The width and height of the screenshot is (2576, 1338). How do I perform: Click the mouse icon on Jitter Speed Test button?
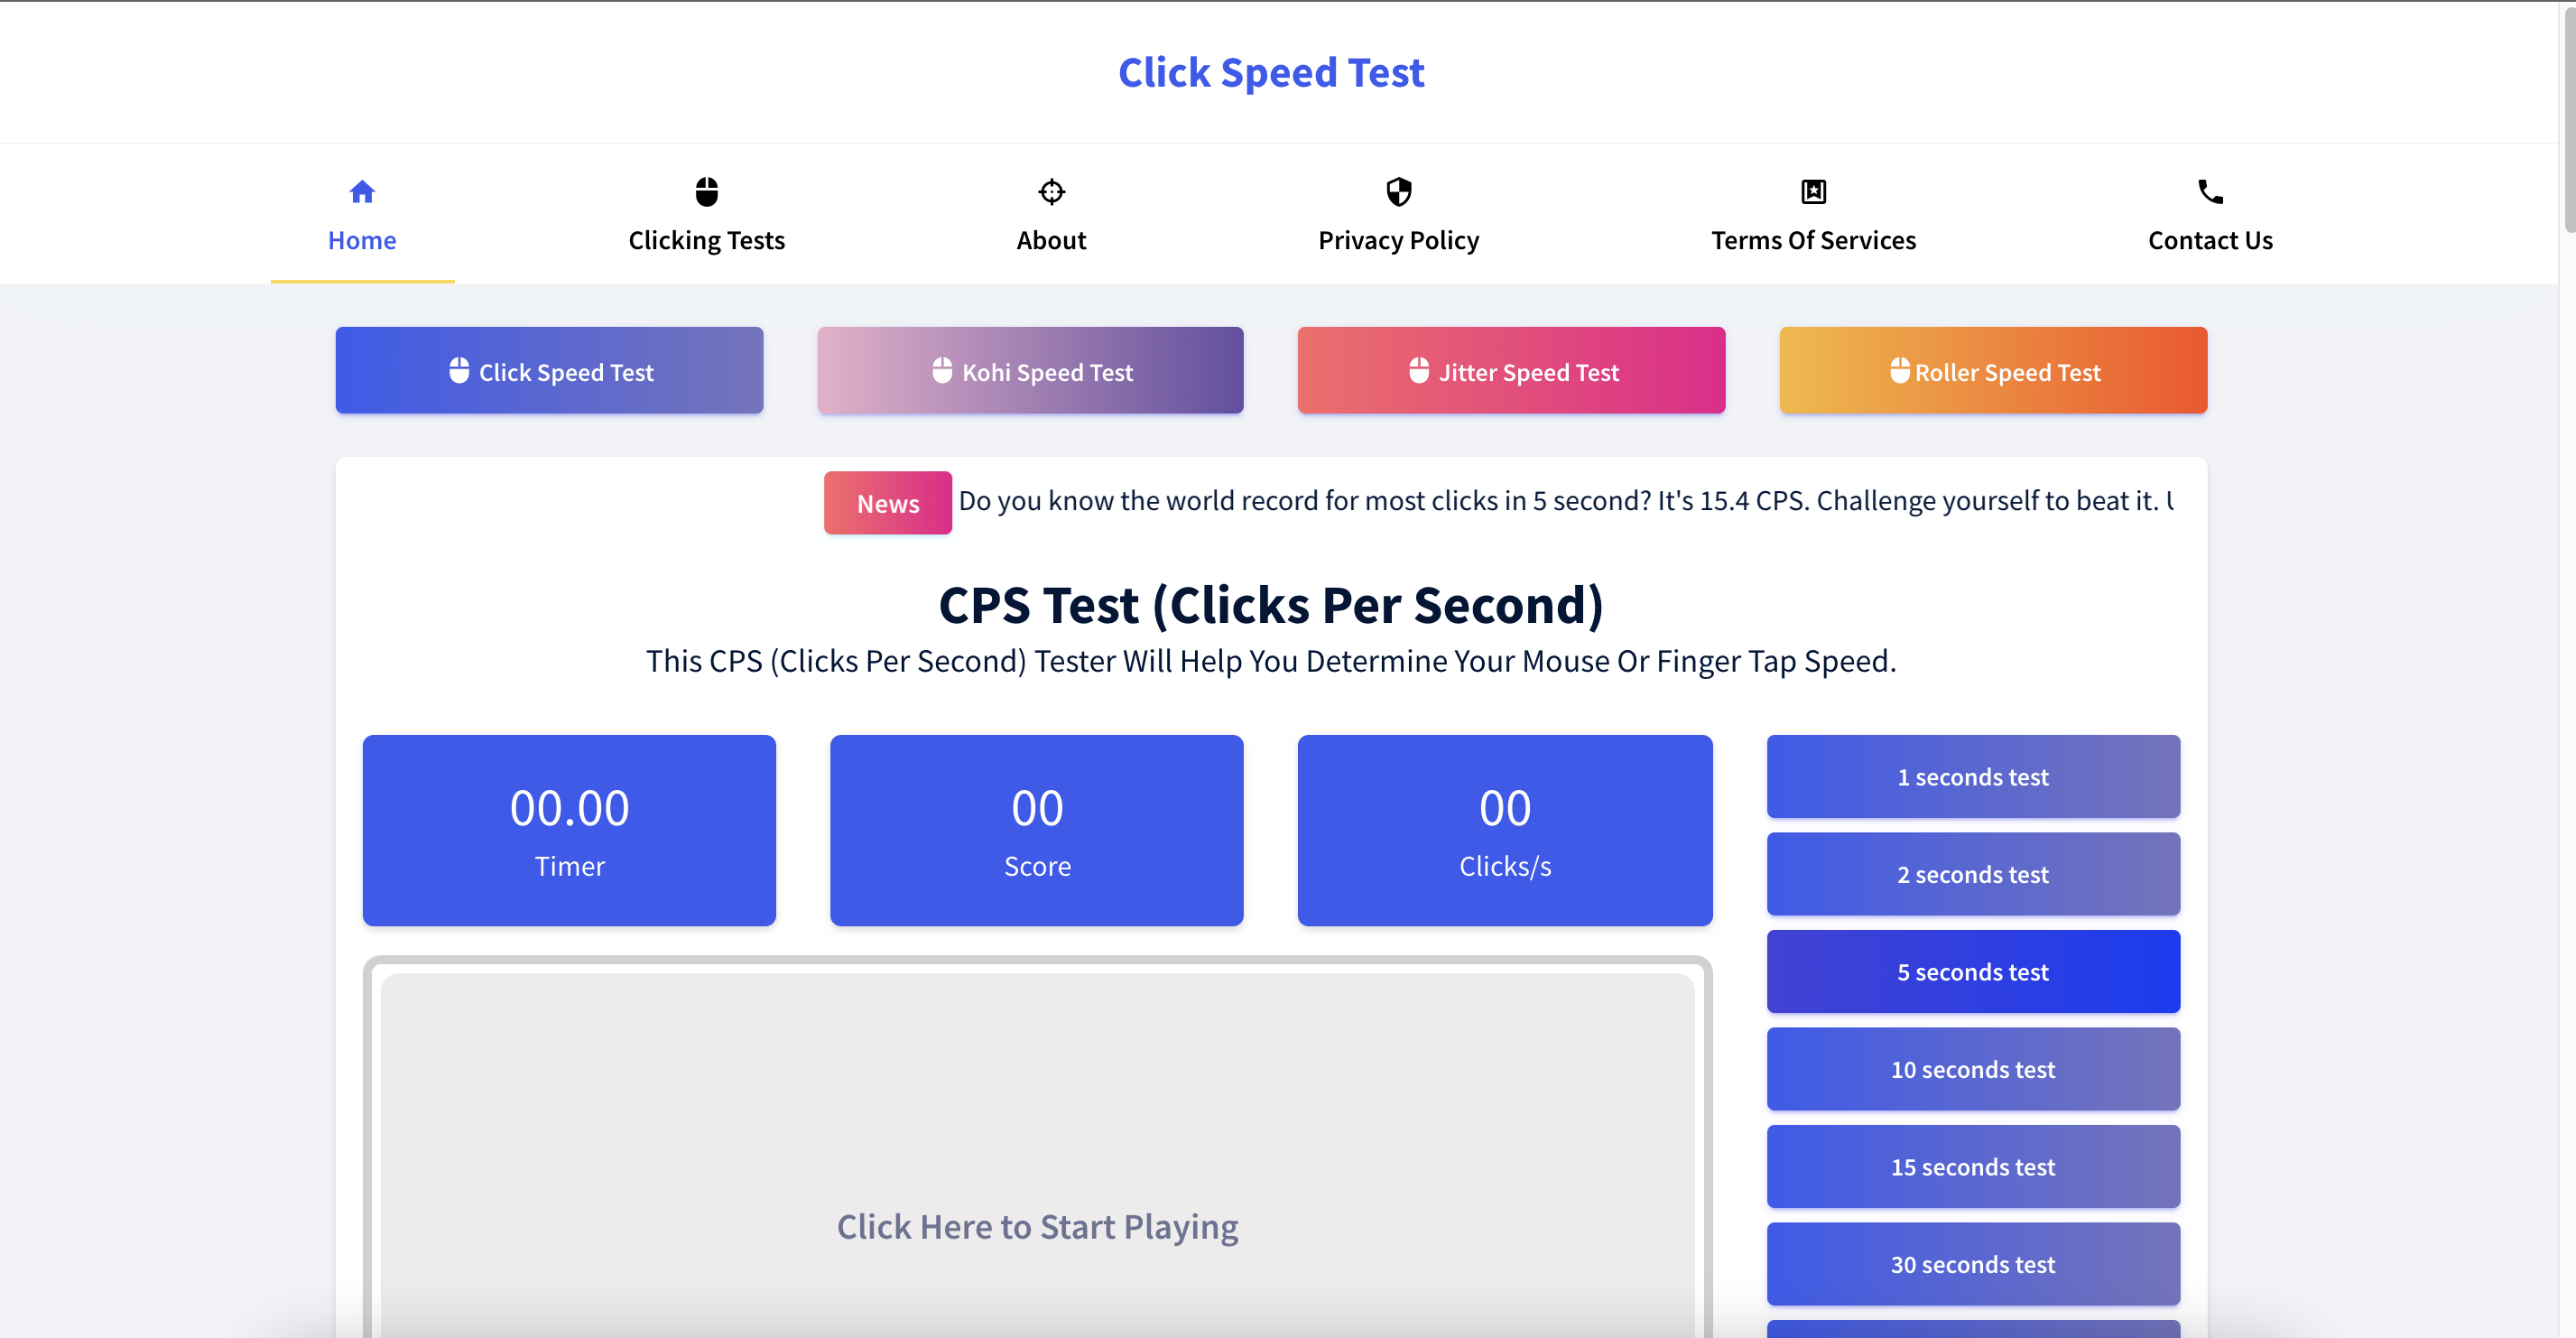(1419, 370)
